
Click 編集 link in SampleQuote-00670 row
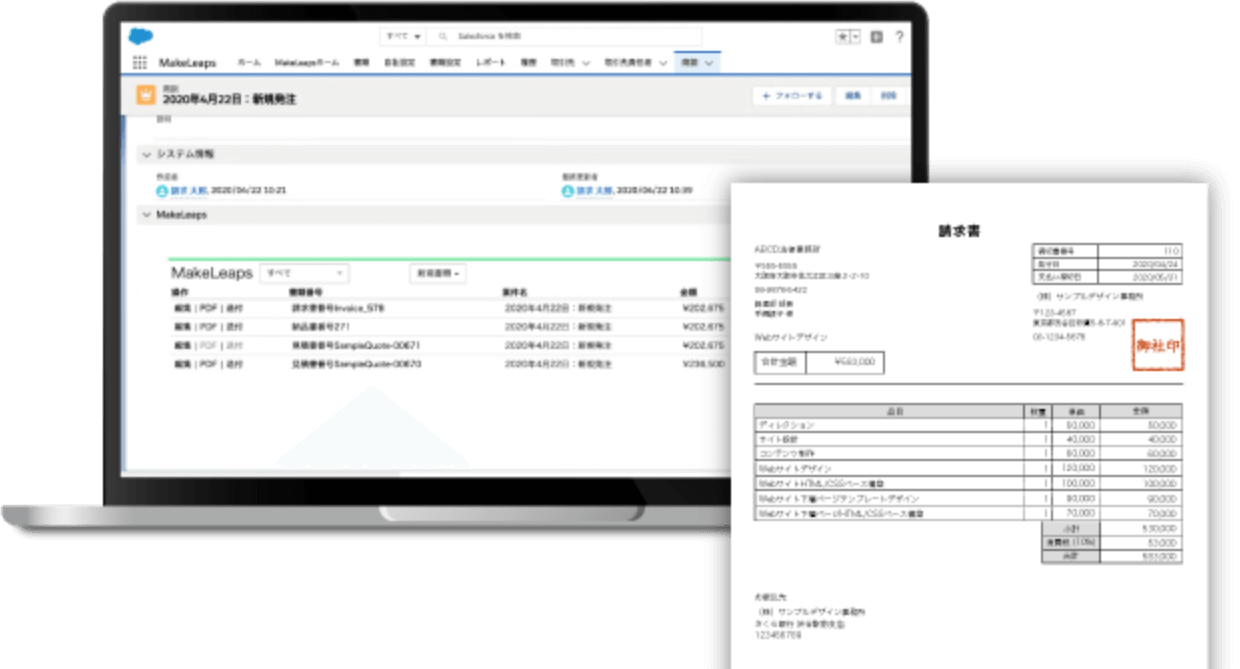tap(181, 364)
